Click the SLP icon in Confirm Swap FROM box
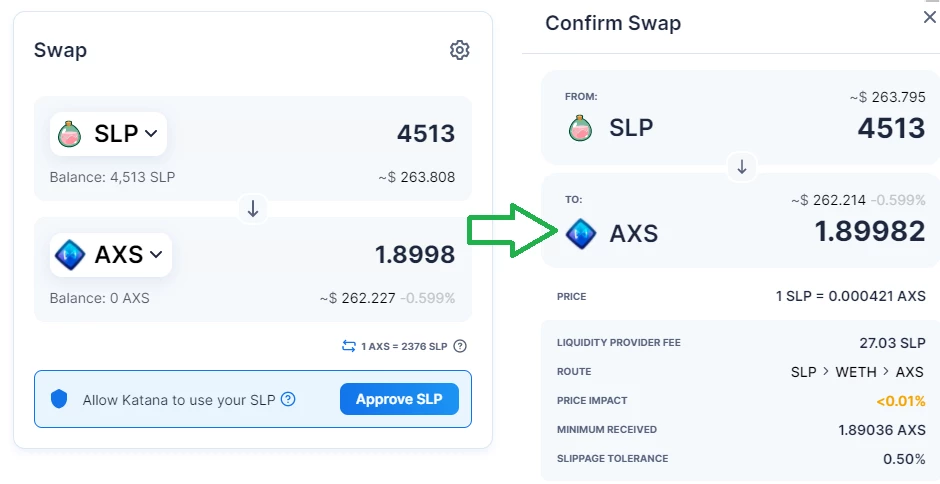The width and height of the screenshot is (940, 484). tap(580, 128)
